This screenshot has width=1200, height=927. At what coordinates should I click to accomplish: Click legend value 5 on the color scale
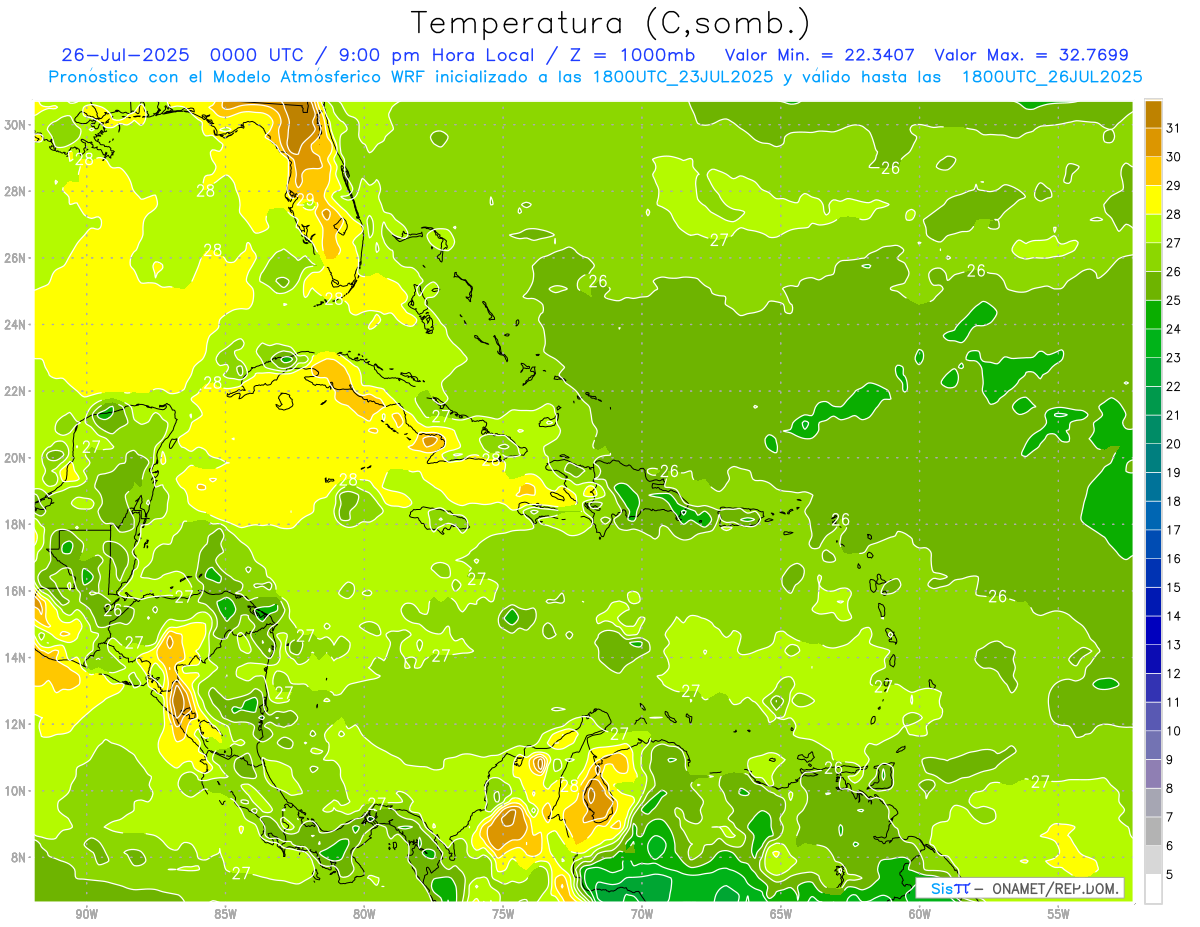pyautogui.click(x=1170, y=875)
